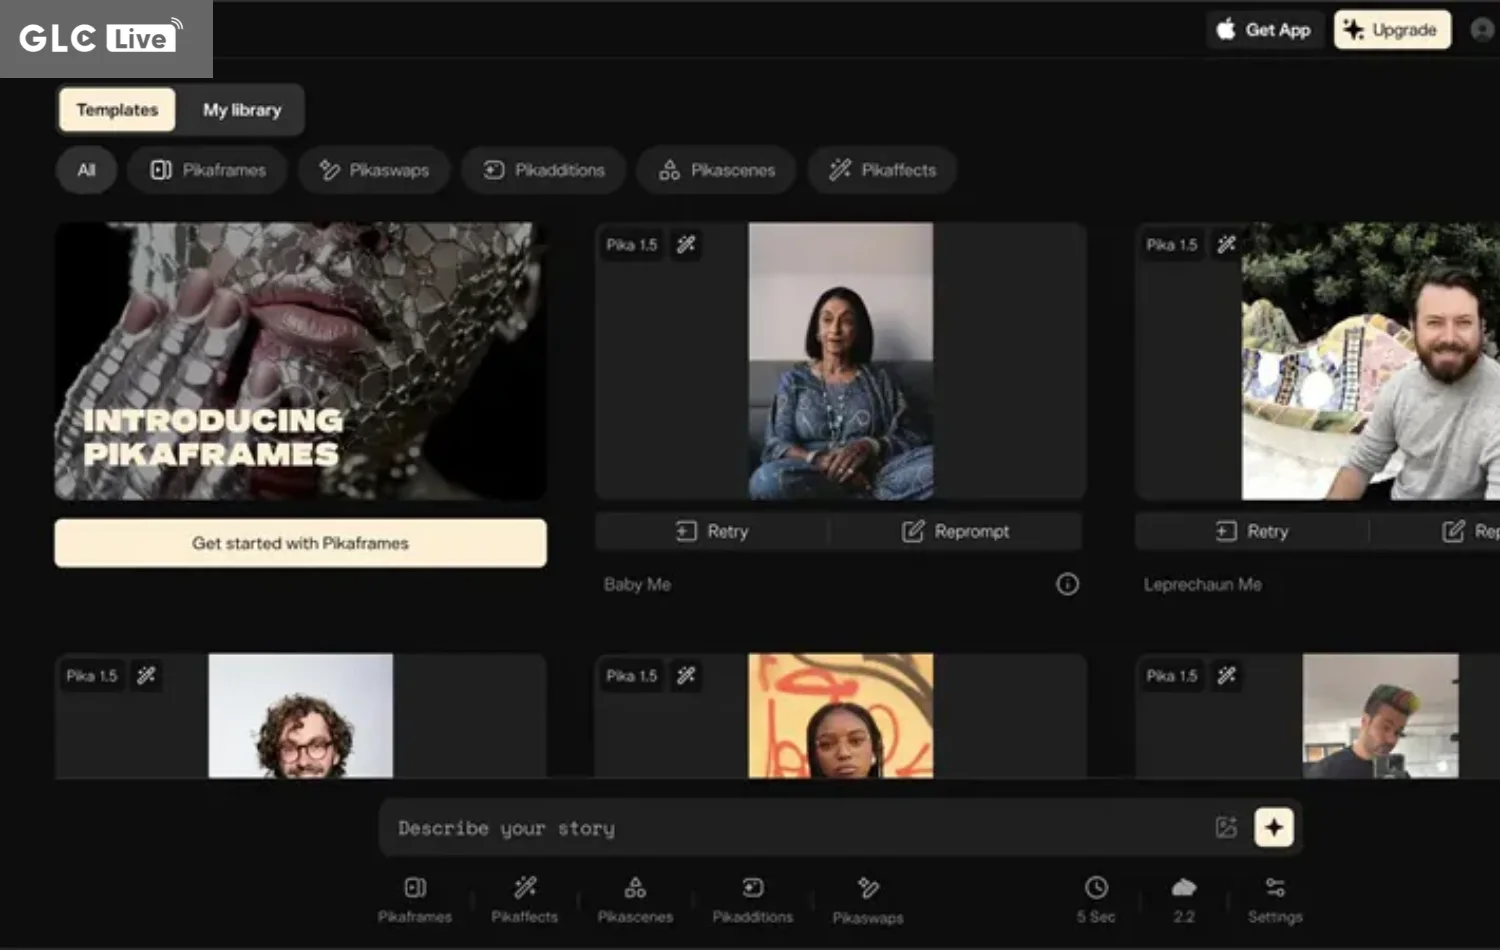Image resolution: width=1500 pixels, height=950 pixels.
Task: Open the Introducing Pikaframes banner thumbnail
Action: tap(300, 361)
